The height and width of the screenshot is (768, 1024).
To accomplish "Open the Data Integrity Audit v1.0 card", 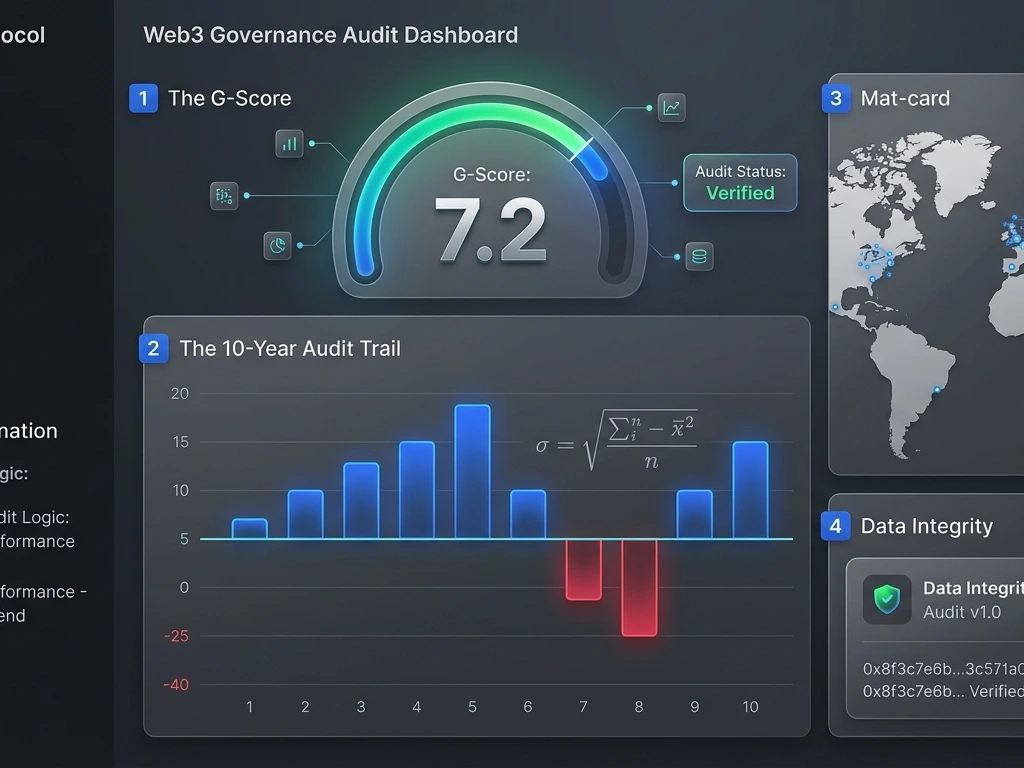I will (935, 638).
